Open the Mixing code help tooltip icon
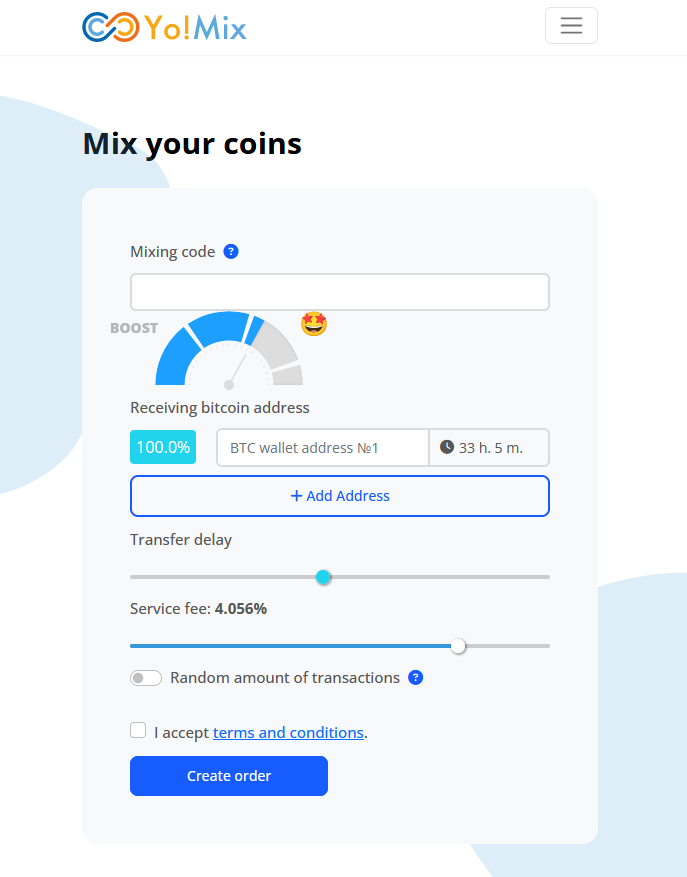Image resolution: width=687 pixels, height=877 pixels. (231, 251)
